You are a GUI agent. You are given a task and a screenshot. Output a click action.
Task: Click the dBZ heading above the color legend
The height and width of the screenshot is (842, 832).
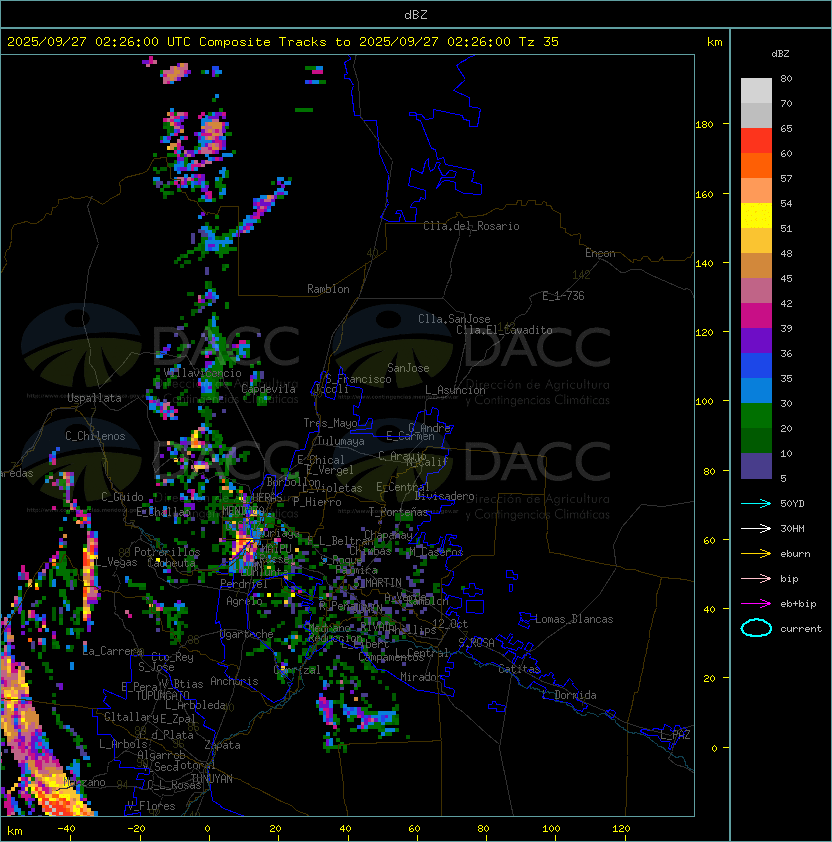(780, 54)
